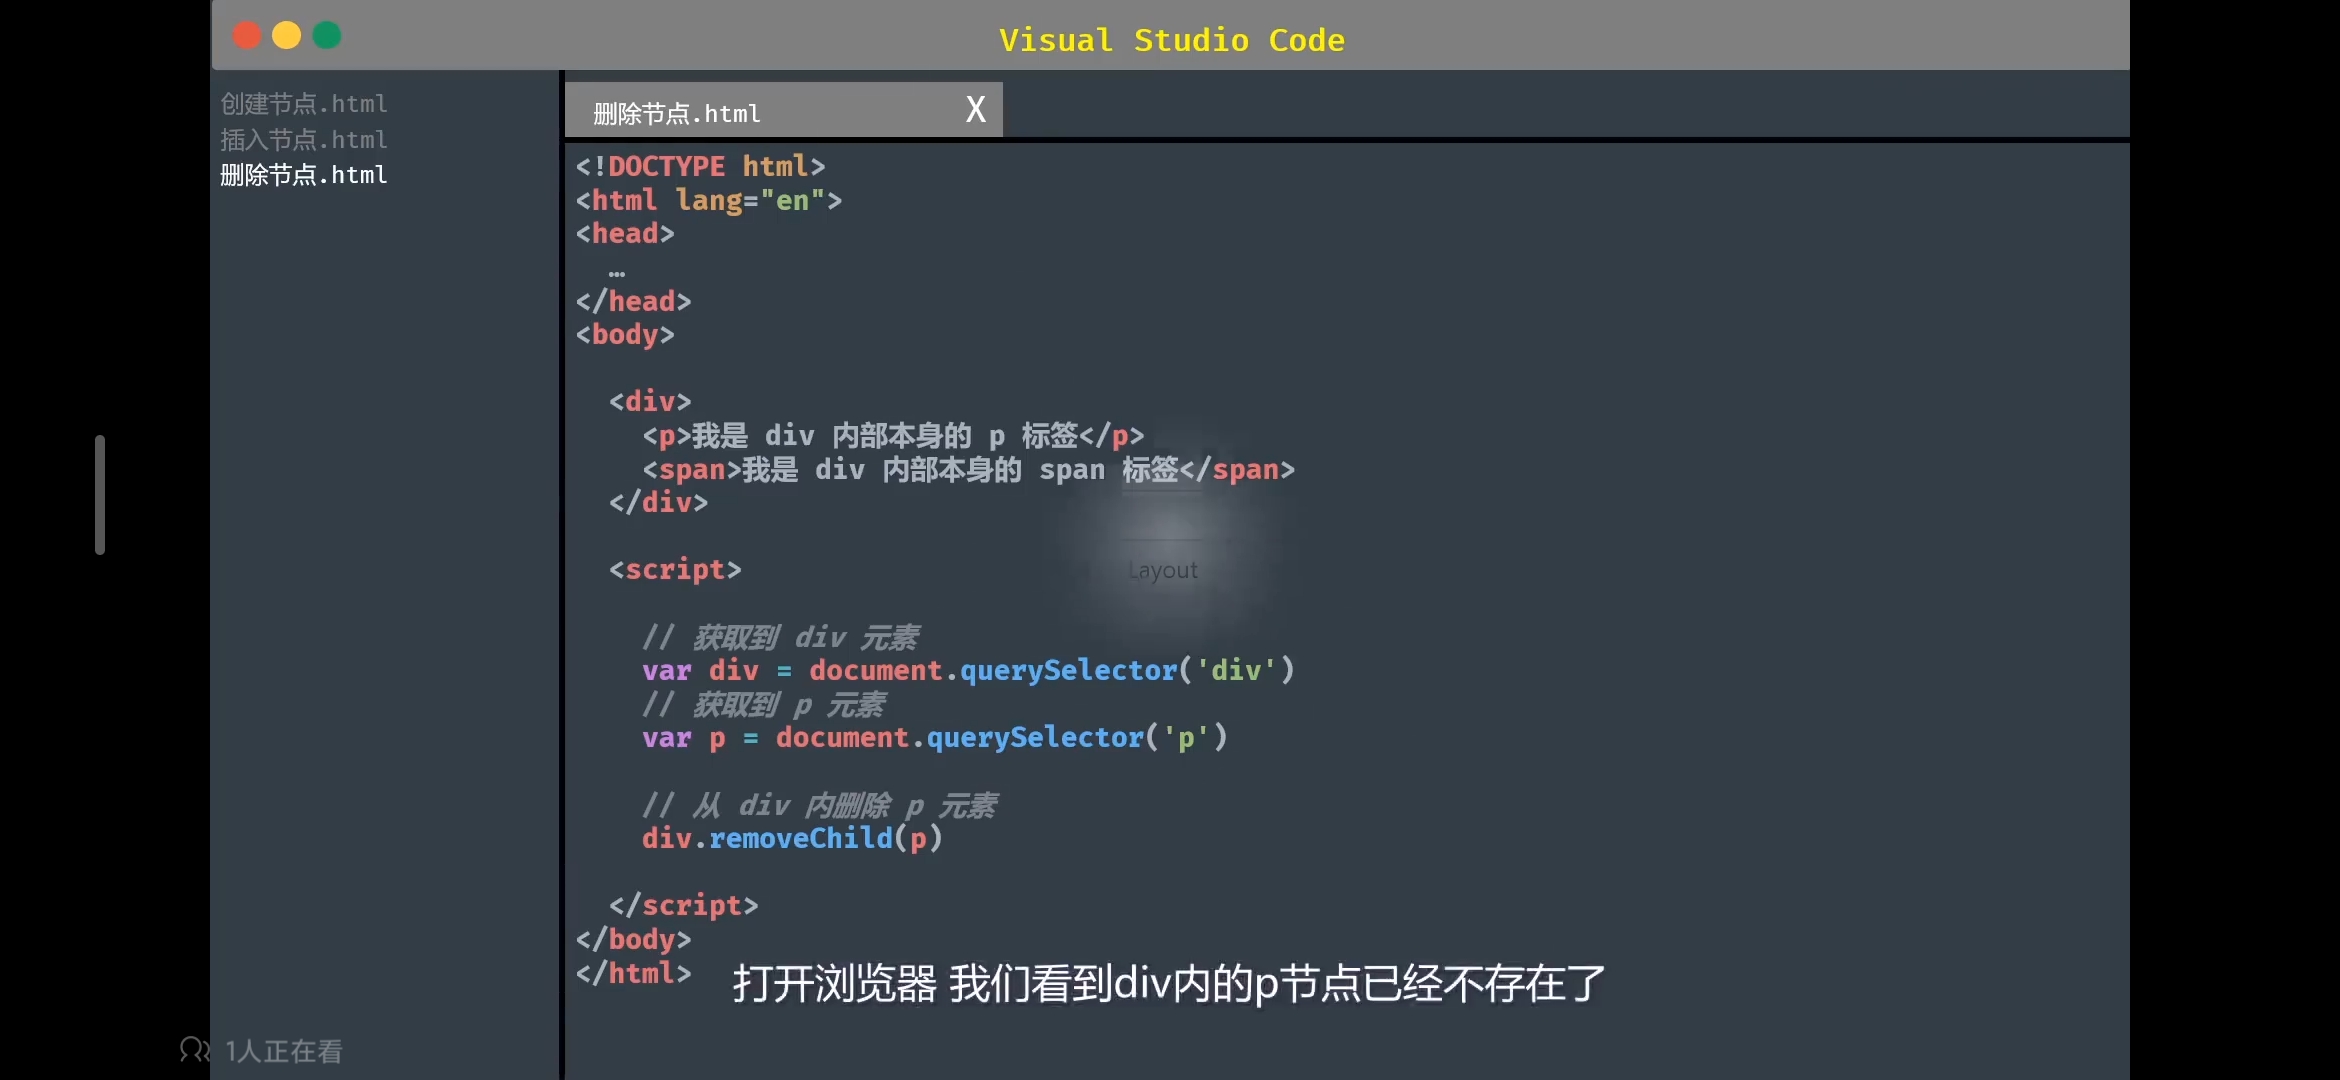Click the faint Layout label
Image resolution: width=2340 pixels, height=1080 pixels.
[1162, 570]
